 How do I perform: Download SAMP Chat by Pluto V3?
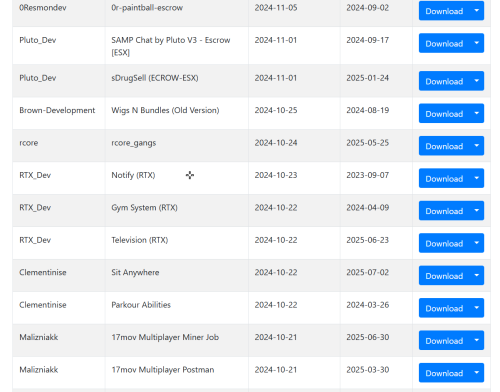click(x=444, y=43)
